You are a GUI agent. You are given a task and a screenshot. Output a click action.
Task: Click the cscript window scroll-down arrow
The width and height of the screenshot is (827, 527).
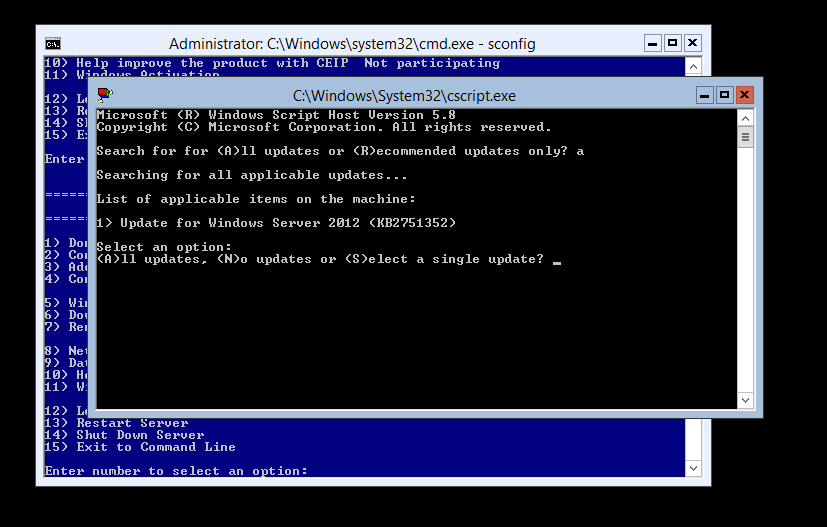click(745, 400)
